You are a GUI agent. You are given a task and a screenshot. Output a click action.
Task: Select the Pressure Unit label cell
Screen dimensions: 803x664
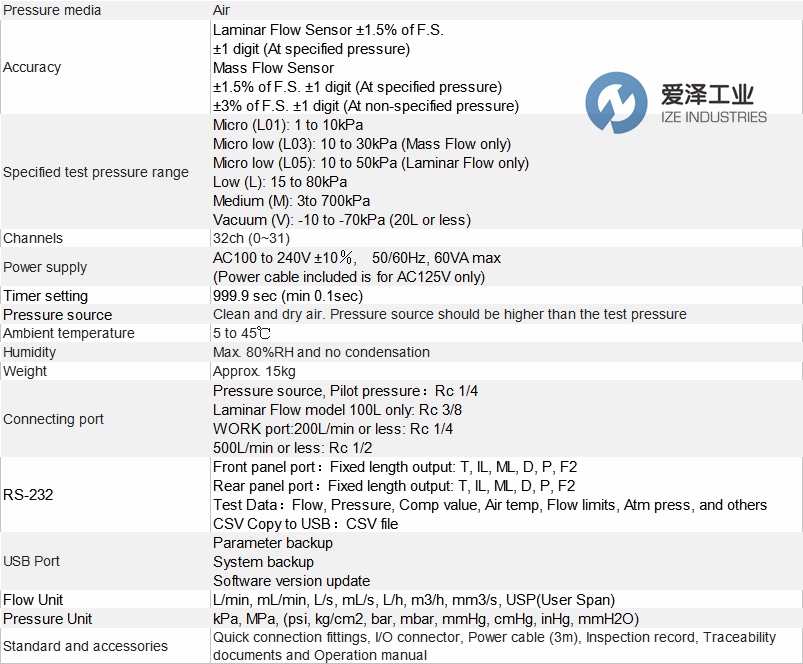48,619
